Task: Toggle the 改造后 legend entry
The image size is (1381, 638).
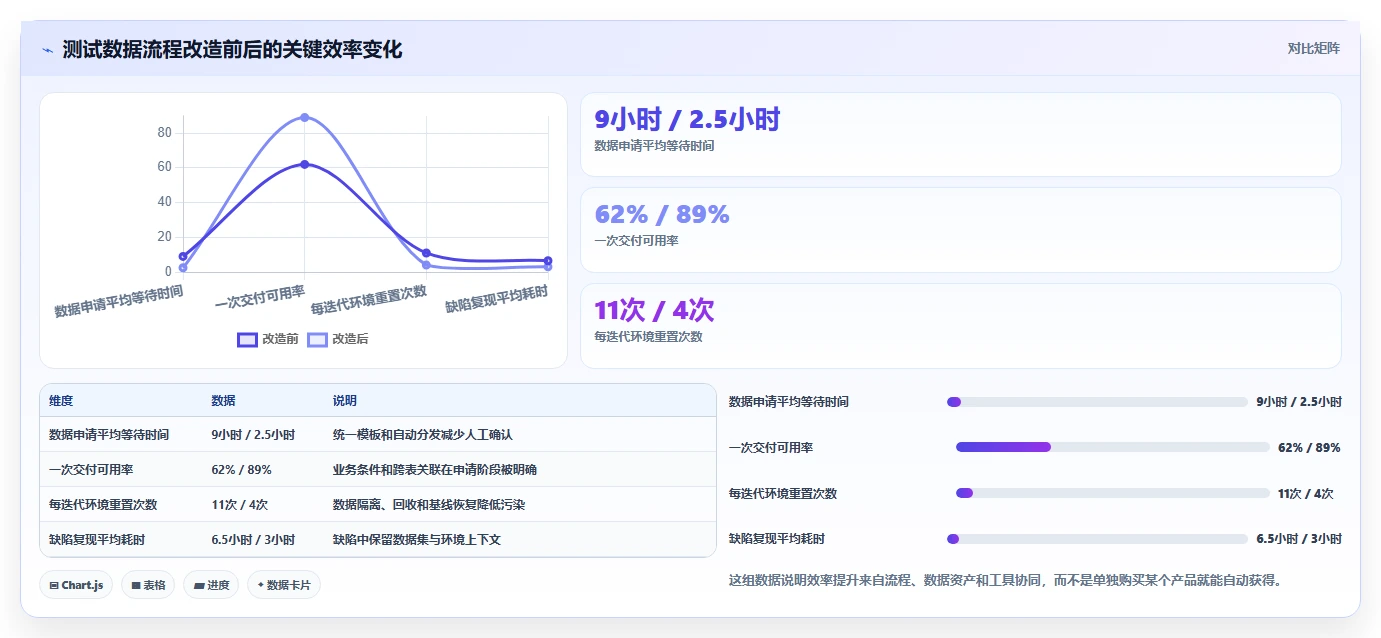Action: click(x=337, y=339)
